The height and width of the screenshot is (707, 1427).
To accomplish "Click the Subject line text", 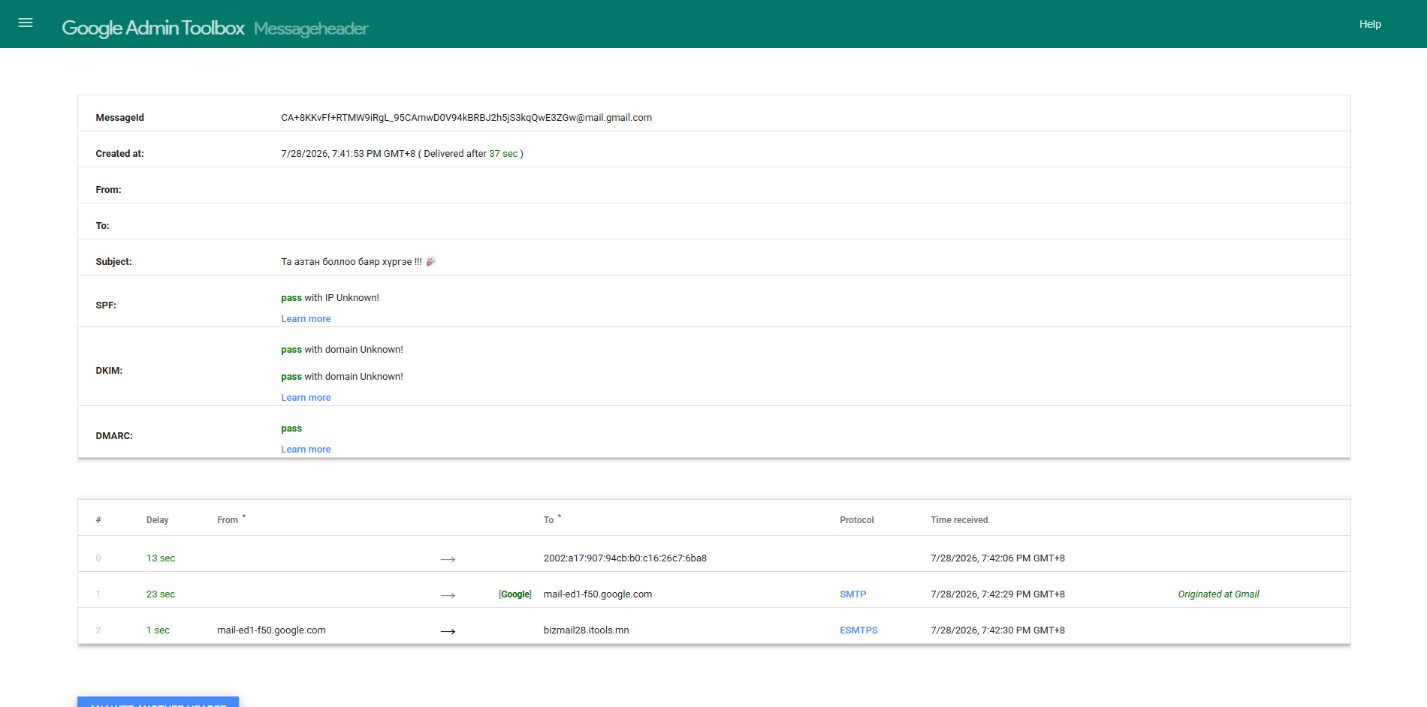I will tap(358, 262).
